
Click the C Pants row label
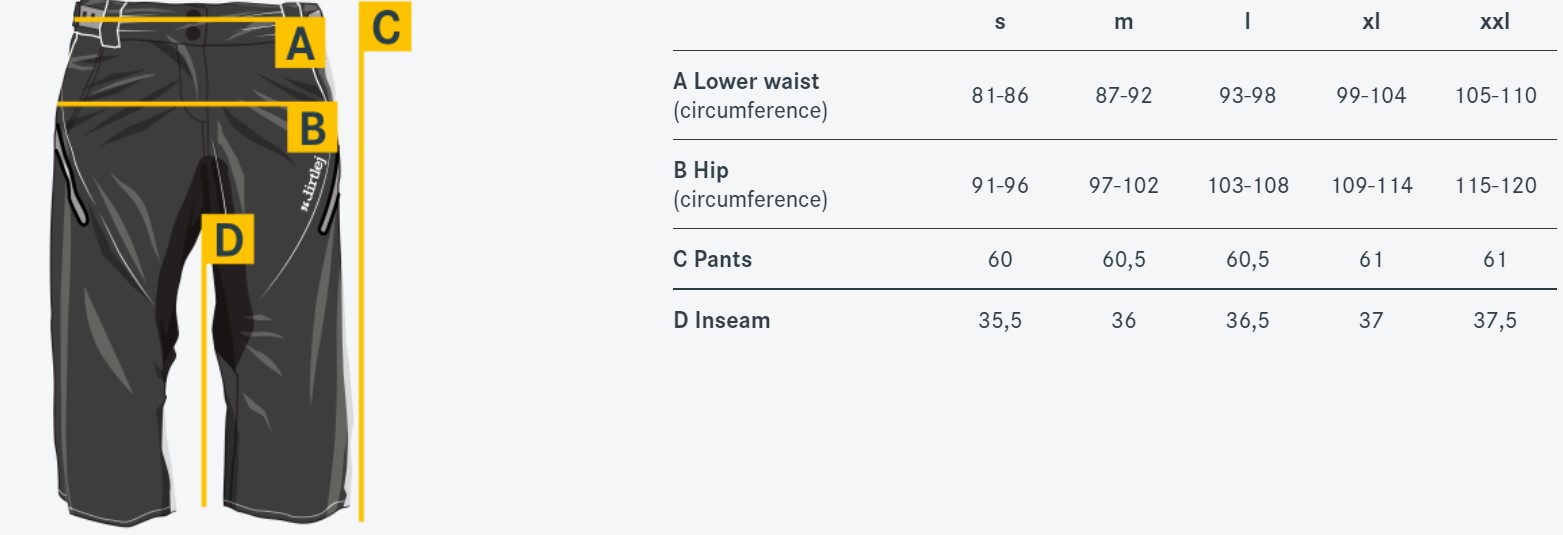click(712, 259)
